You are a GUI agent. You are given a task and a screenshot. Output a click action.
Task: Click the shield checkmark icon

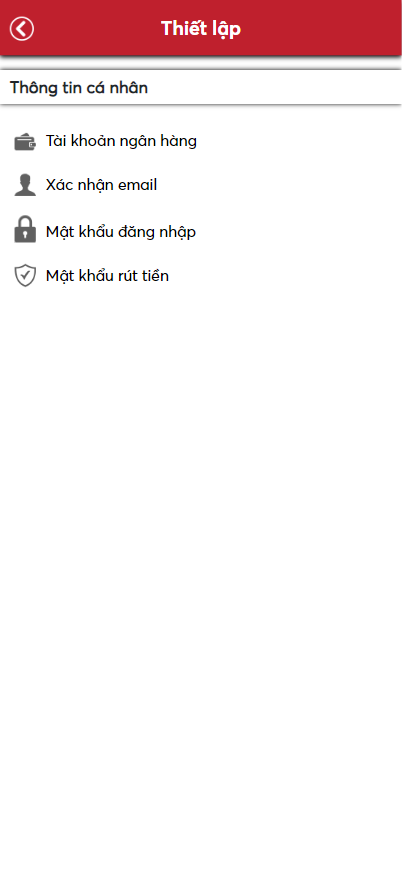click(x=25, y=276)
